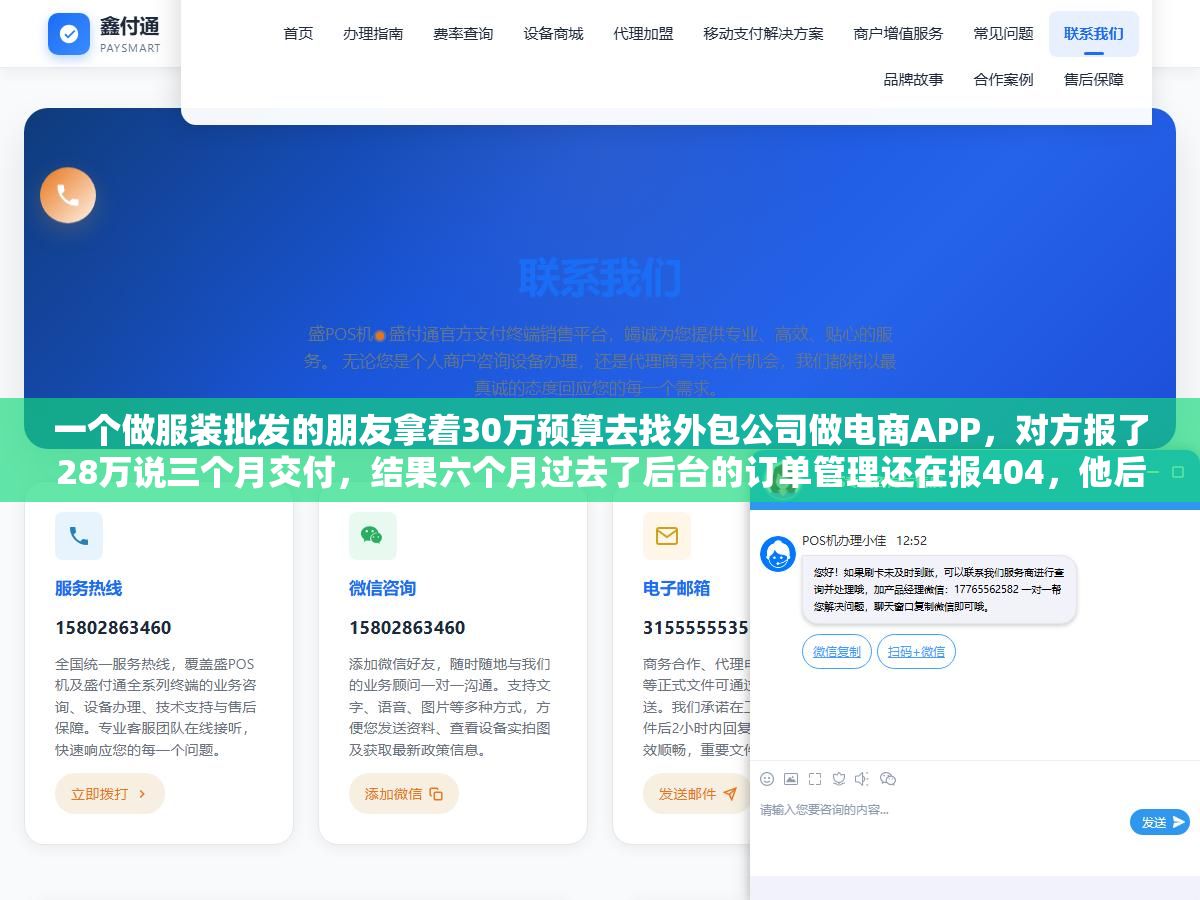Click the overlay text about 服装批发的朋友
Screen dimensions: 1200x900
pyautogui.click(x=600, y=451)
